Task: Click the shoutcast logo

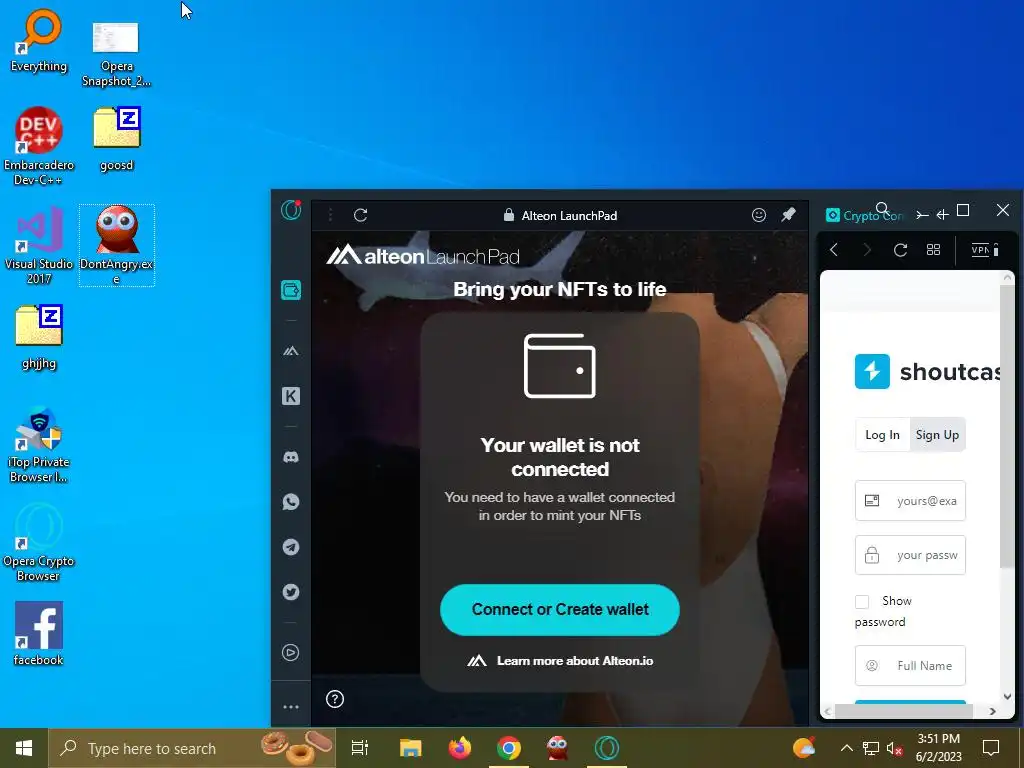Action: (x=927, y=372)
